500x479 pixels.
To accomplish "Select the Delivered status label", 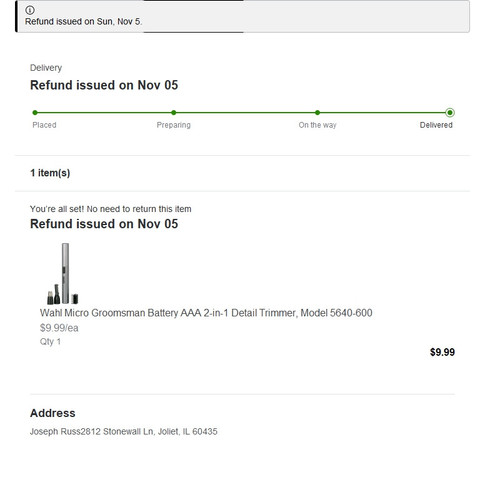I will pos(436,125).
